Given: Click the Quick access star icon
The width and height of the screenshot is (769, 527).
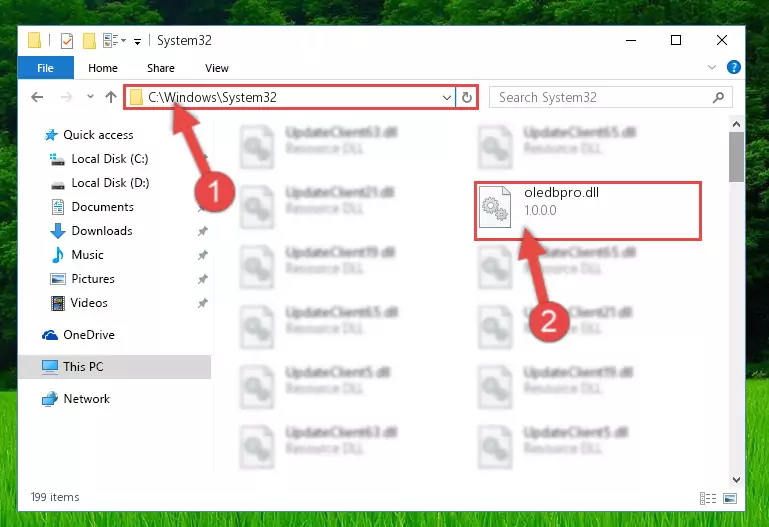Looking at the screenshot, I should pos(51,135).
